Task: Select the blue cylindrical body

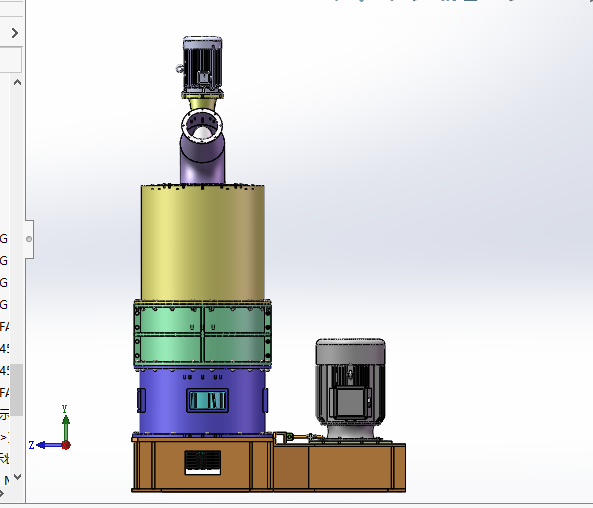Action: (x=203, y=402)
